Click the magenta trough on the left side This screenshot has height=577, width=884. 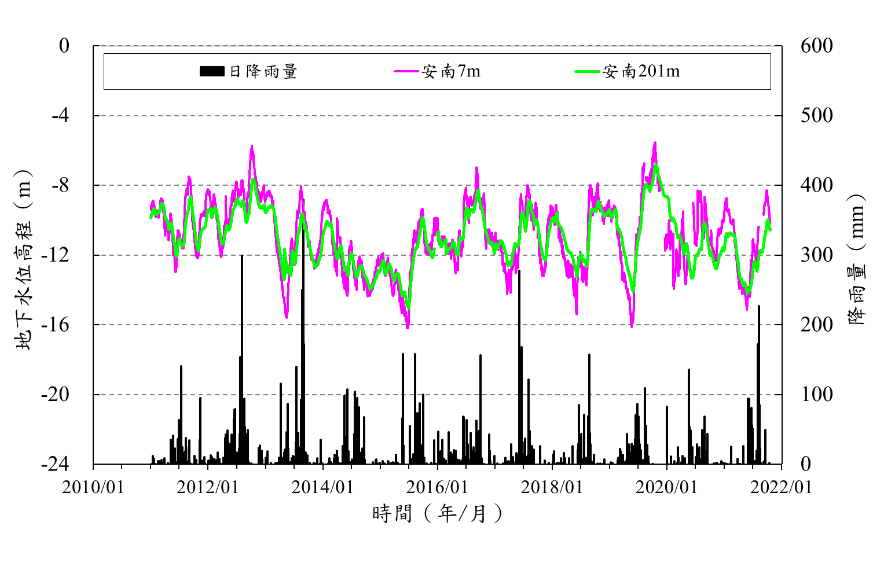[287, 316]
